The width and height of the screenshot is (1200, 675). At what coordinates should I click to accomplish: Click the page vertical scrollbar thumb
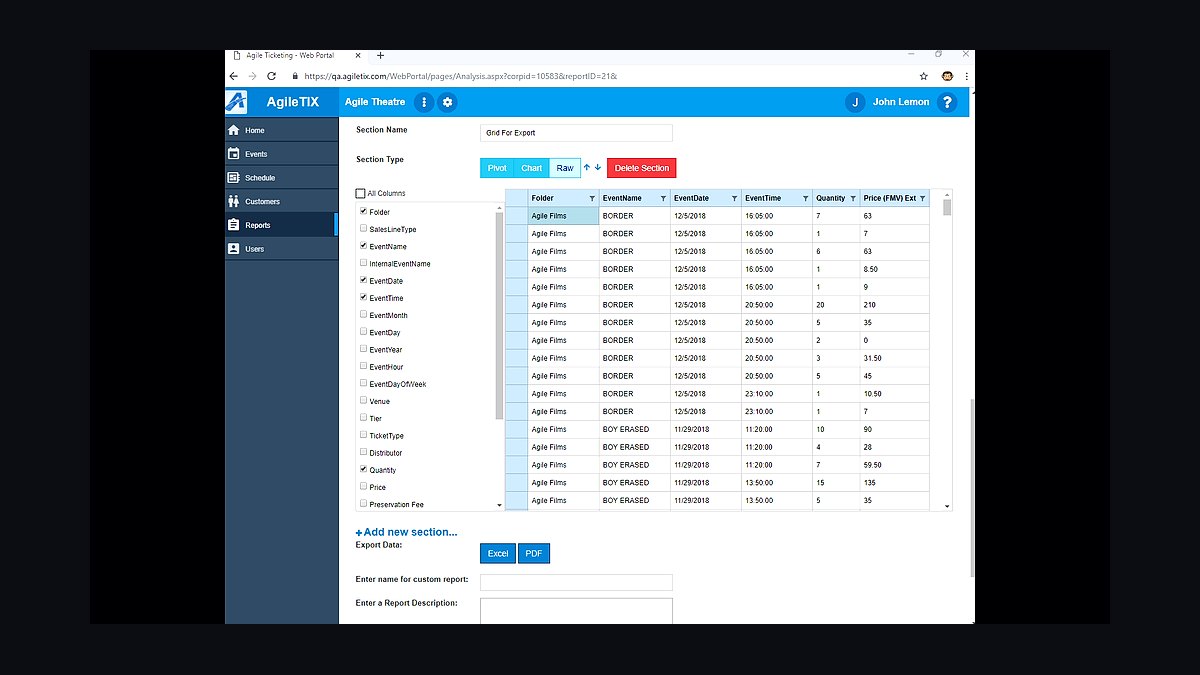point(972,489)
